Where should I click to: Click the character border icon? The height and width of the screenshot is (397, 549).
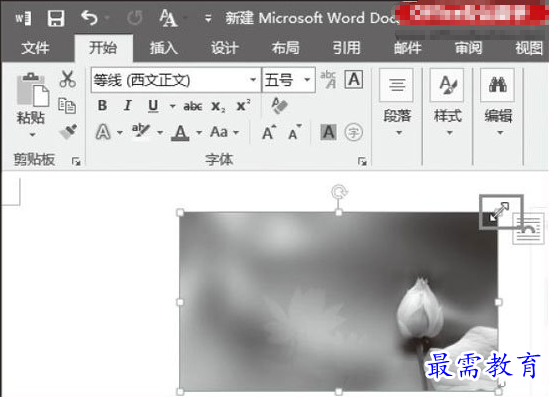[x=354, y=79]
